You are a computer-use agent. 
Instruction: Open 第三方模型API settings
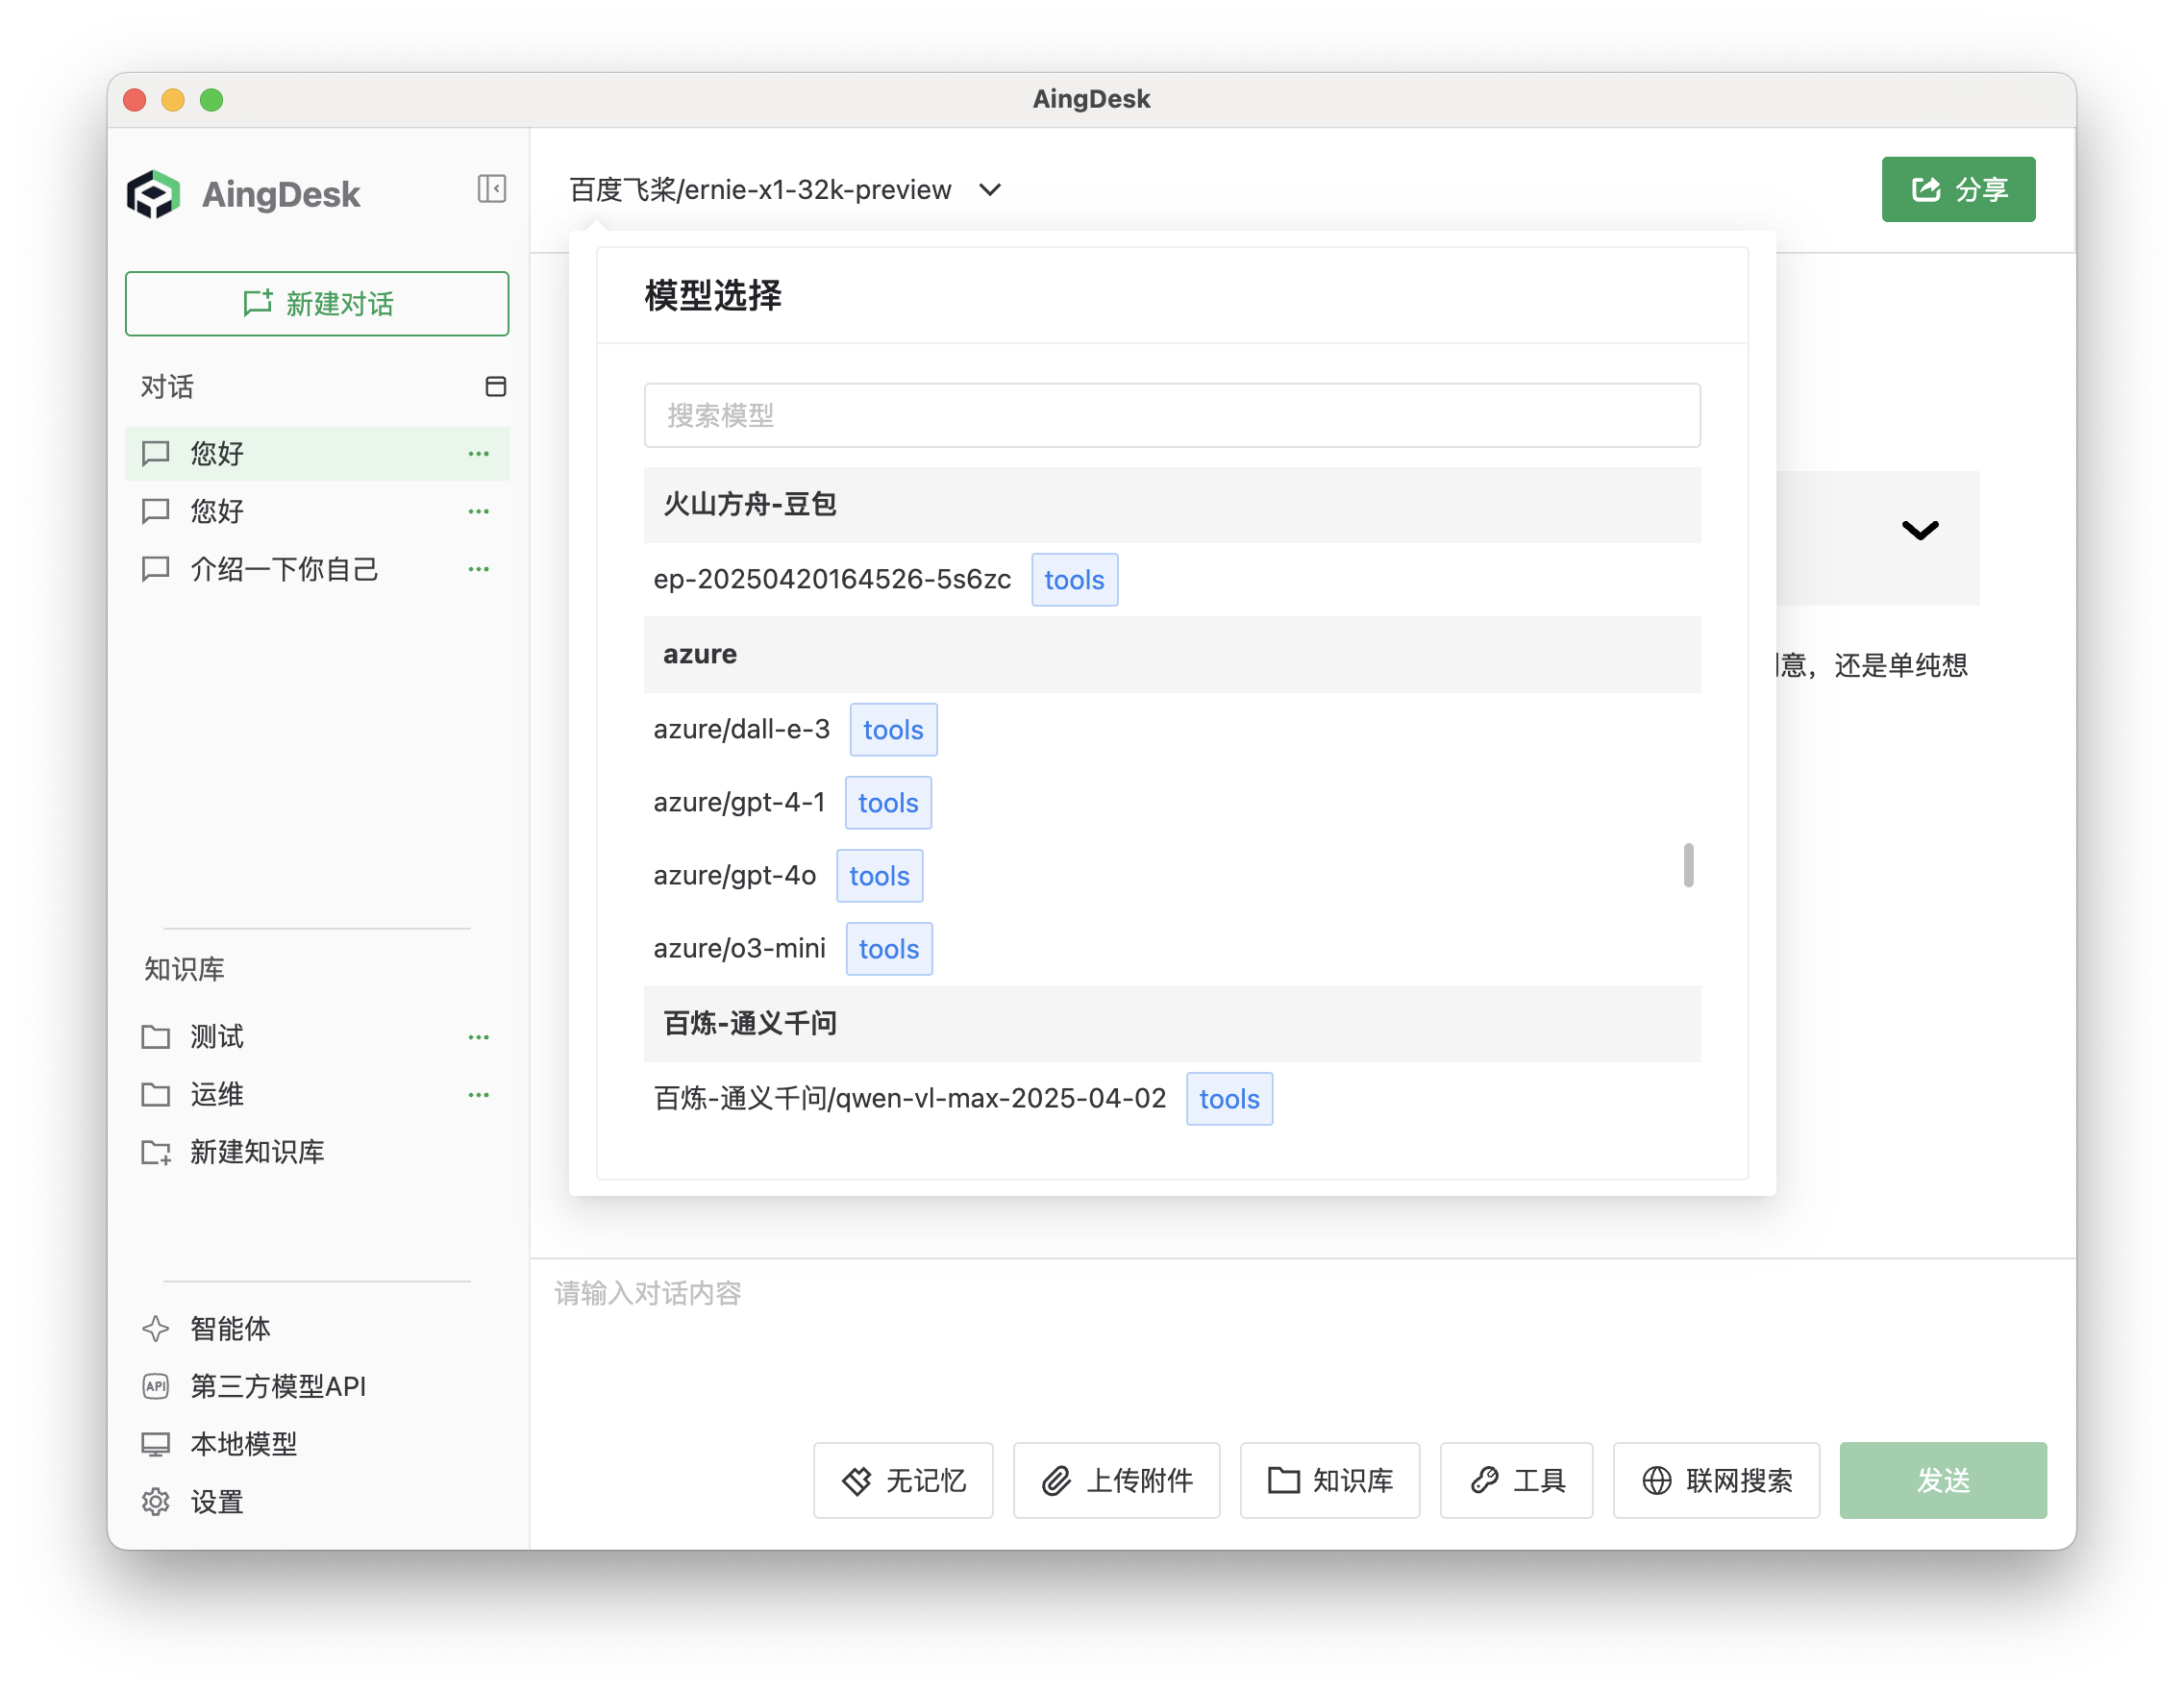(277, 1387)
